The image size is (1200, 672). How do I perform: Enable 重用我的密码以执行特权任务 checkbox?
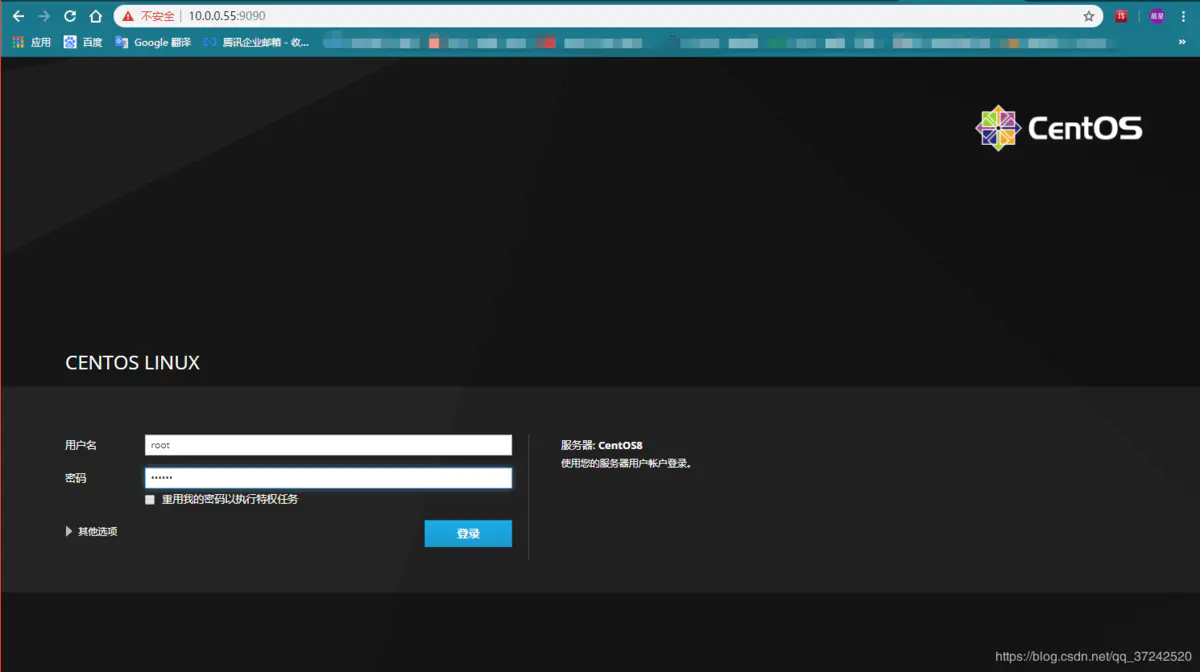tap(149, 499)
